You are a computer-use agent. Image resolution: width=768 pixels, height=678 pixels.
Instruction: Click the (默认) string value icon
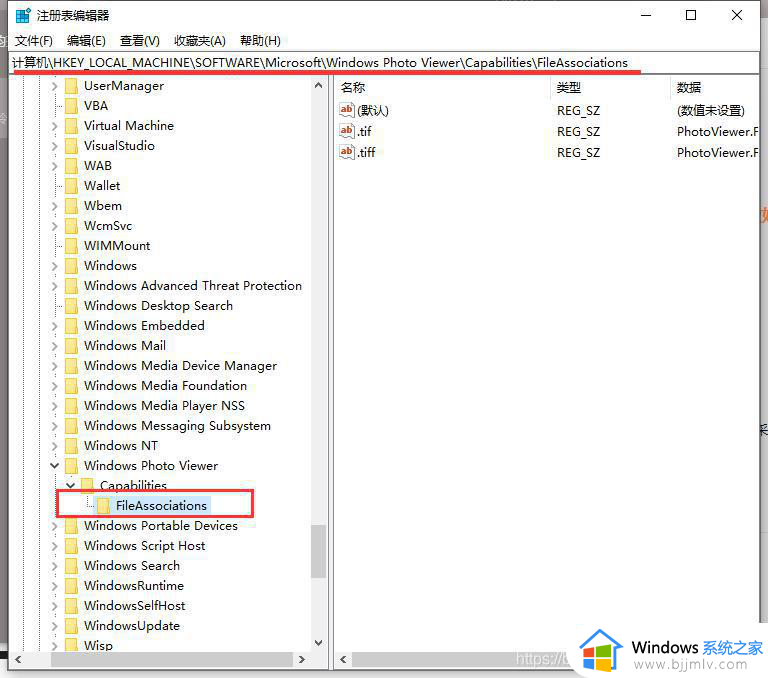click(347, 110)
